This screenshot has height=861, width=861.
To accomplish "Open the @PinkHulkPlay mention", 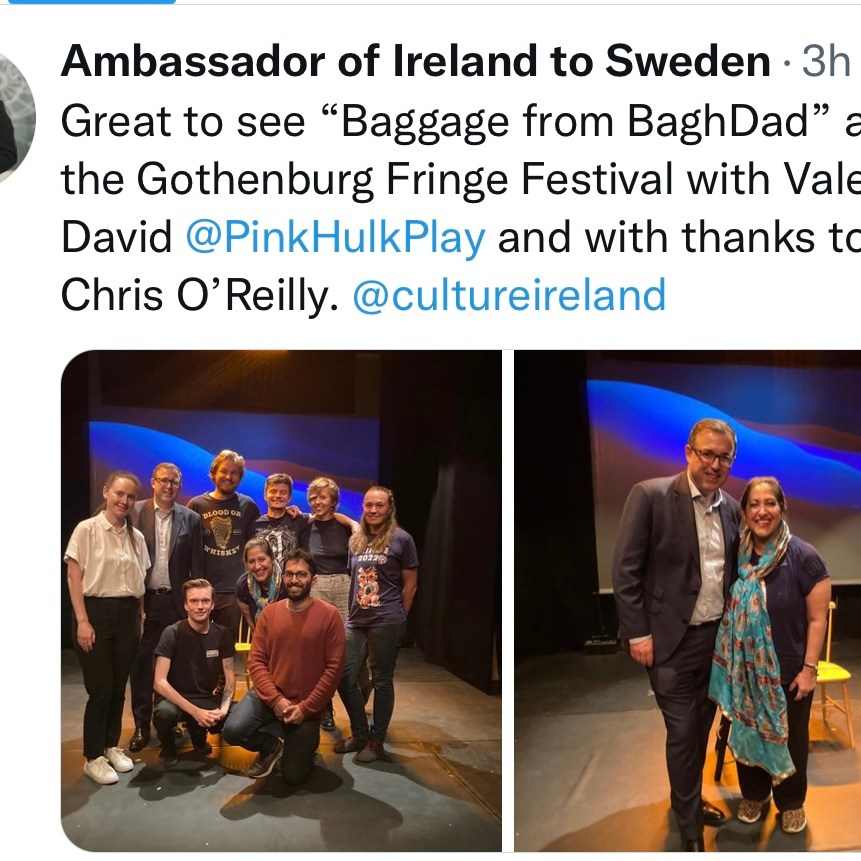I will tap(336, 238).
